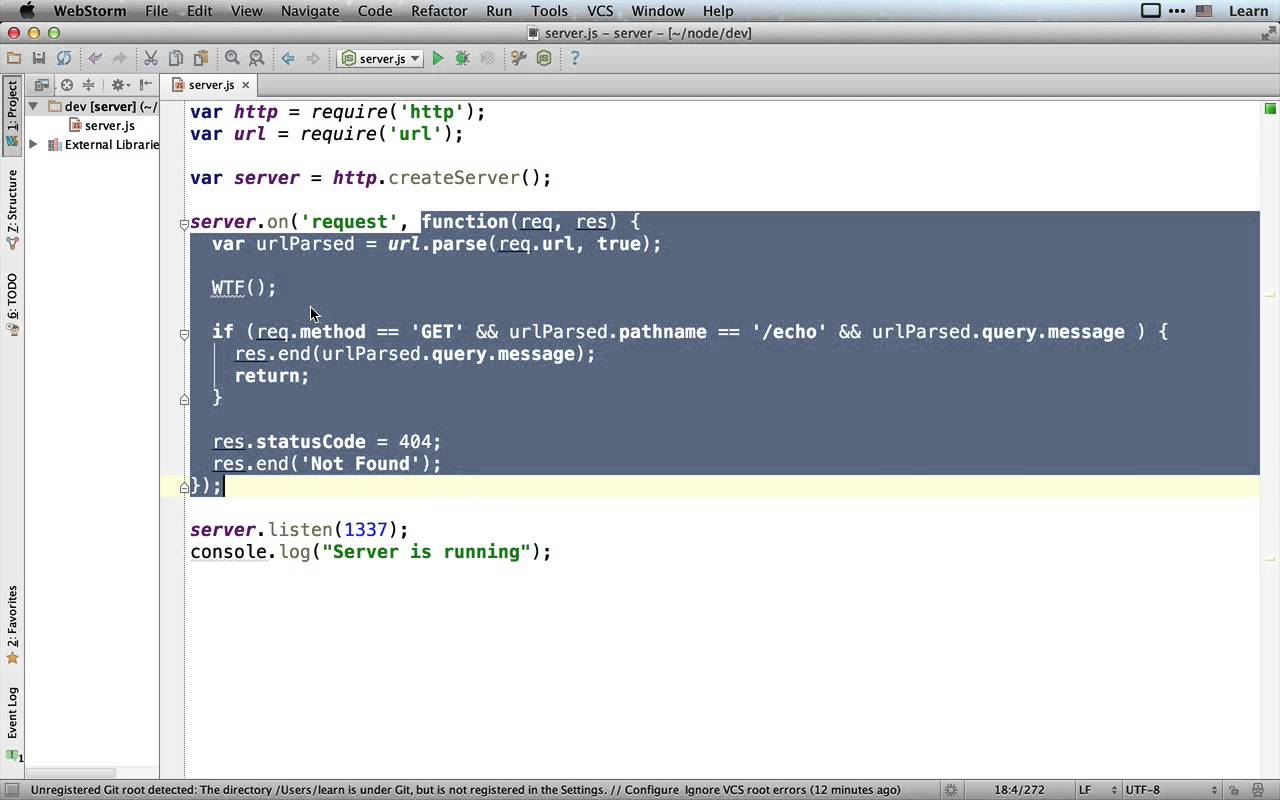Screen dimensions: 1280x800
Task: Click the Replace search icon
Action: (257, 59)
